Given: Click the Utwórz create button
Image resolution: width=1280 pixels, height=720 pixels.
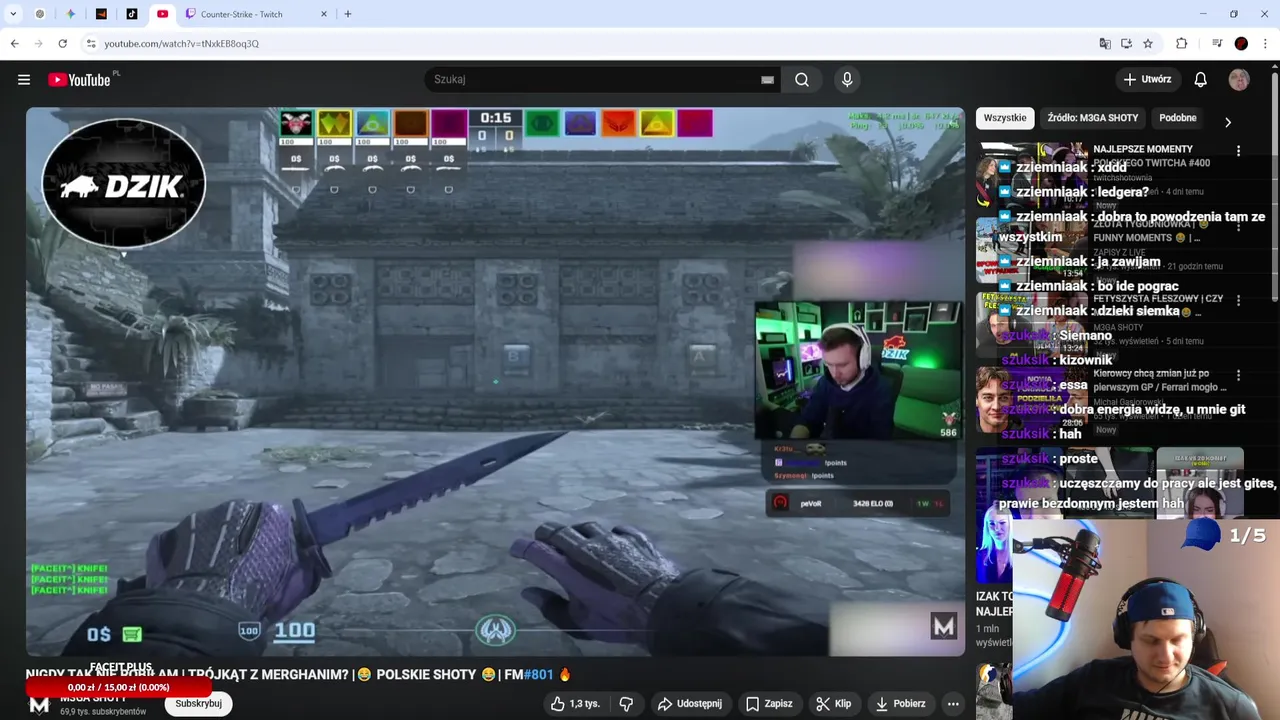Looking at the screenshot, I should click(1147, 80).
